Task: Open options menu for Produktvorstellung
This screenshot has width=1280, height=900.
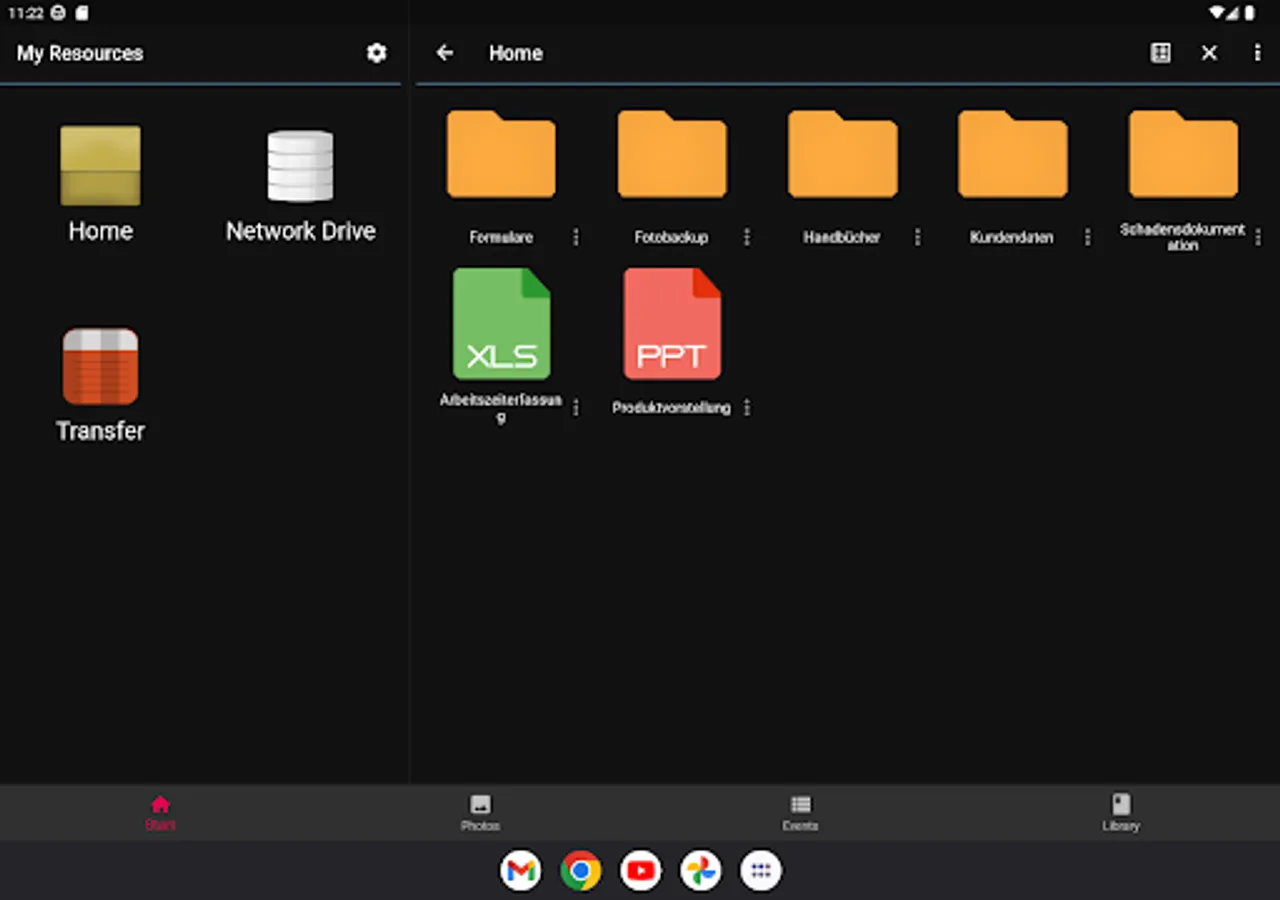Action: pos(747,408)
